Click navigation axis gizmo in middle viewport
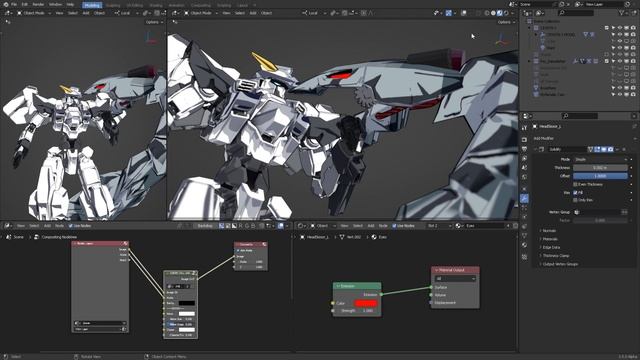The image size is (640, 360). pyautogui.click(x=502, y=40)
